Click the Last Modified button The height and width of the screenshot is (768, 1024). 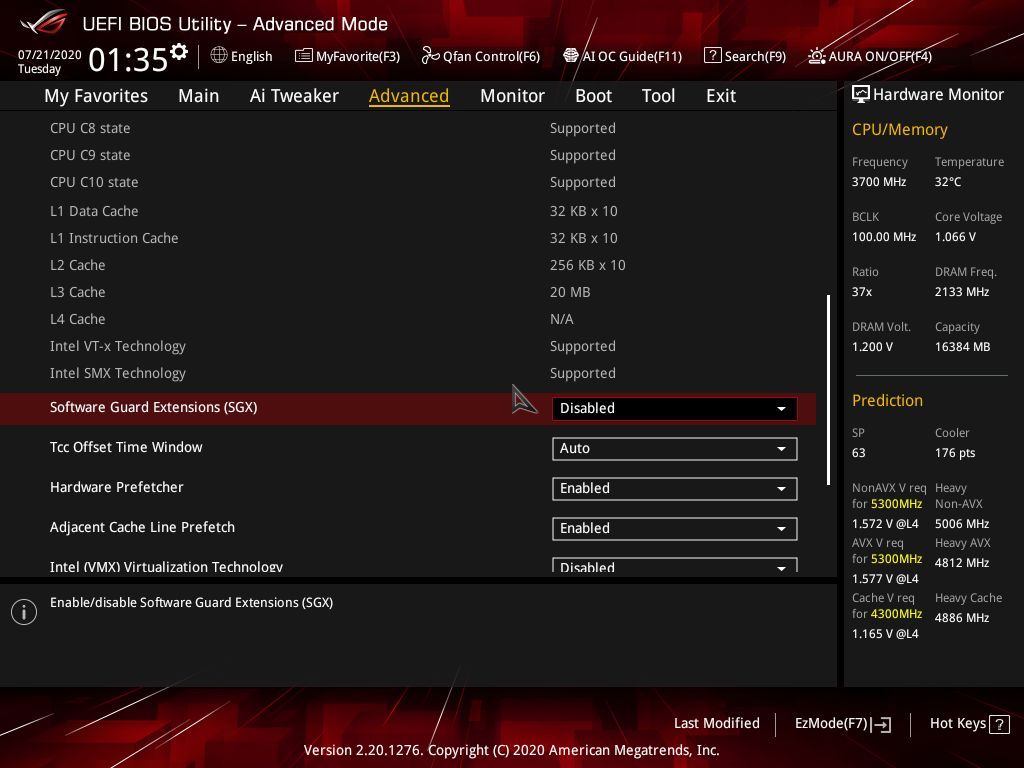click(x=716, y=724)
